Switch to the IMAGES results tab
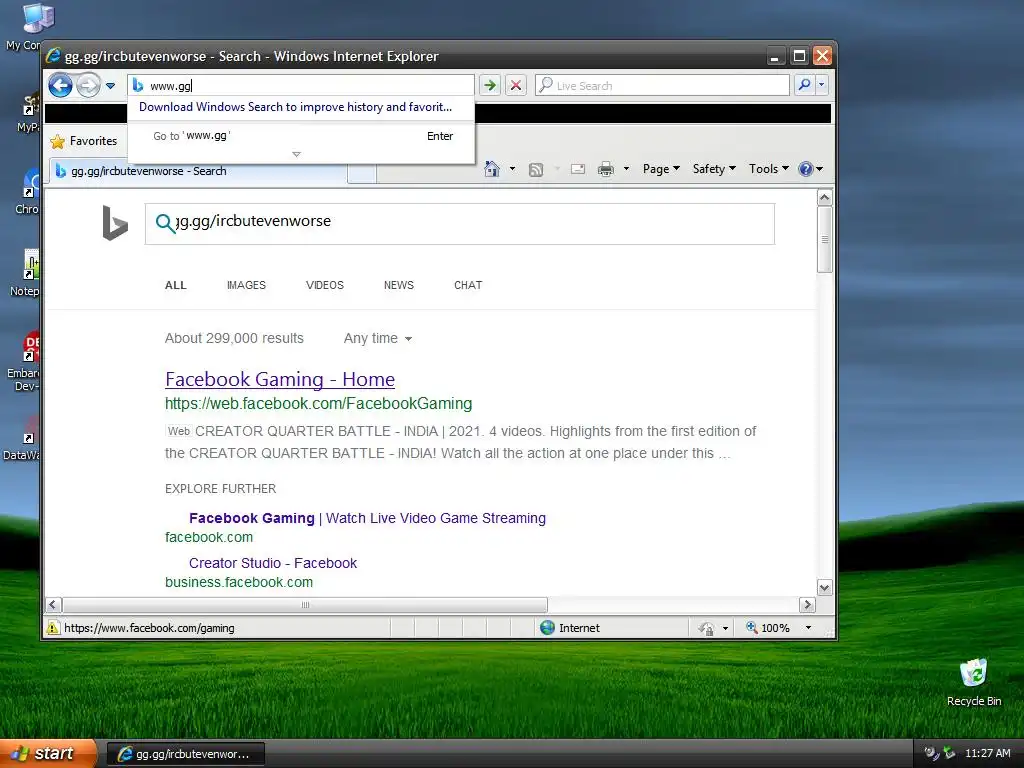This screenshot has height=768, width=1024. (246, 285)
